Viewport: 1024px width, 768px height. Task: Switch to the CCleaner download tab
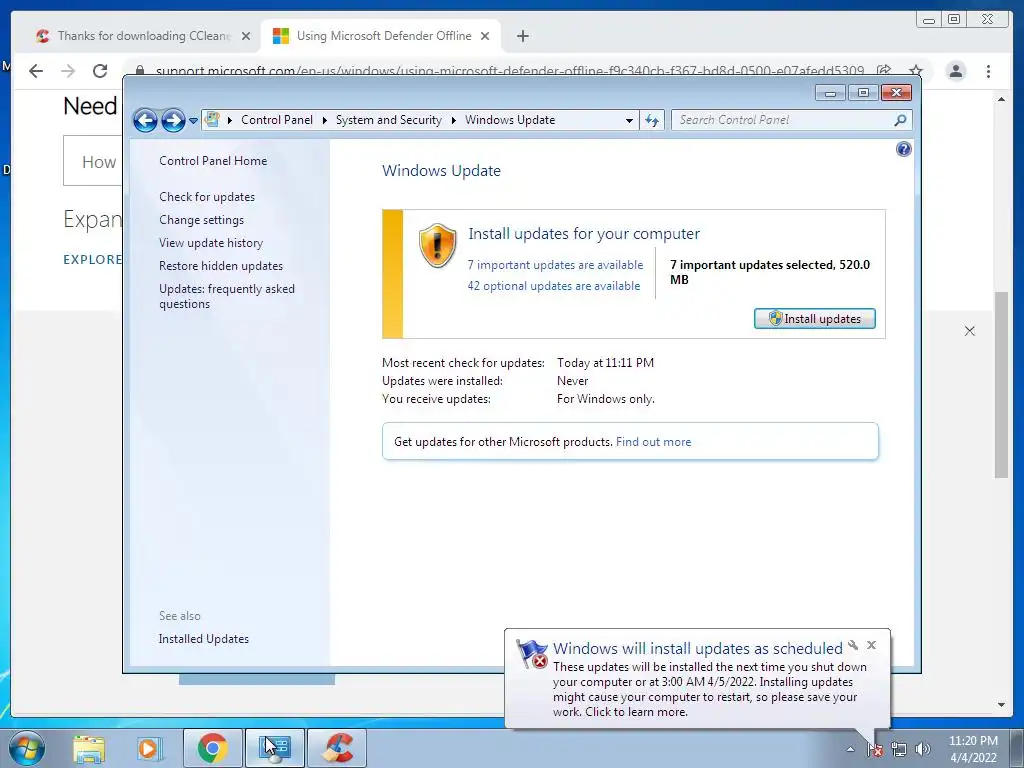(x=143, y=36)
